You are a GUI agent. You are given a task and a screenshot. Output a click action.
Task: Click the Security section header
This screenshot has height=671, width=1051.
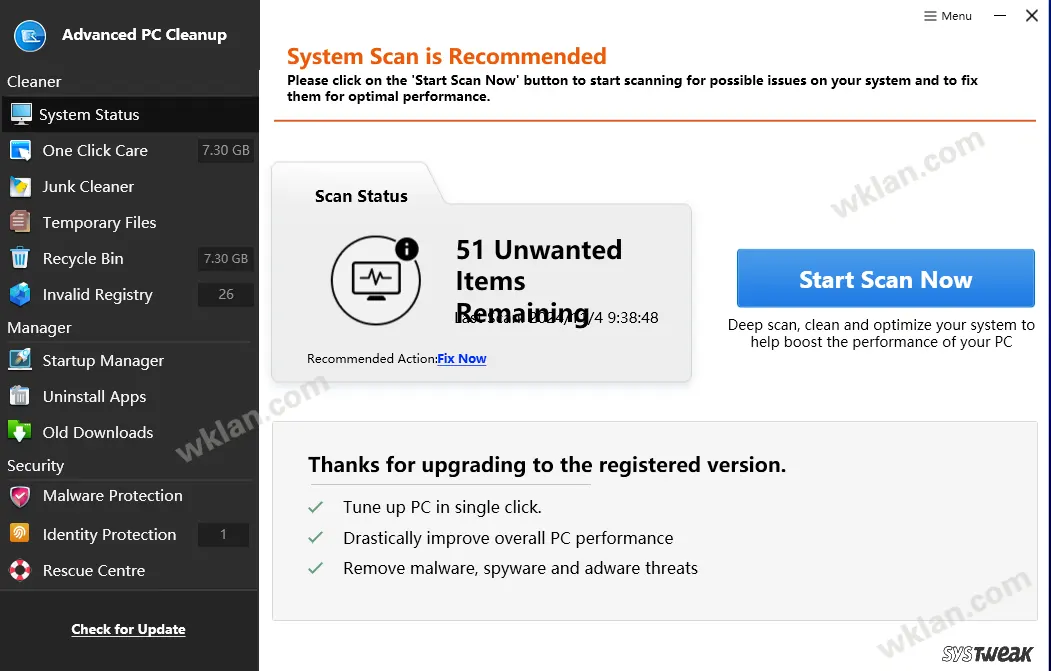(x=36, y=466)
